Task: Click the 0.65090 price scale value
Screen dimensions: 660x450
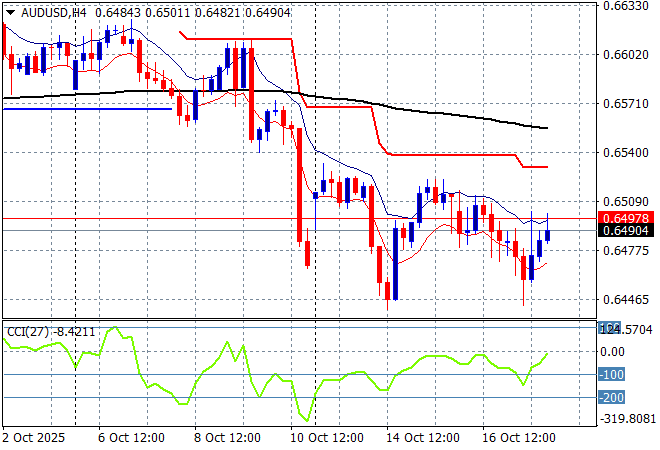Action: pos(626,202)
